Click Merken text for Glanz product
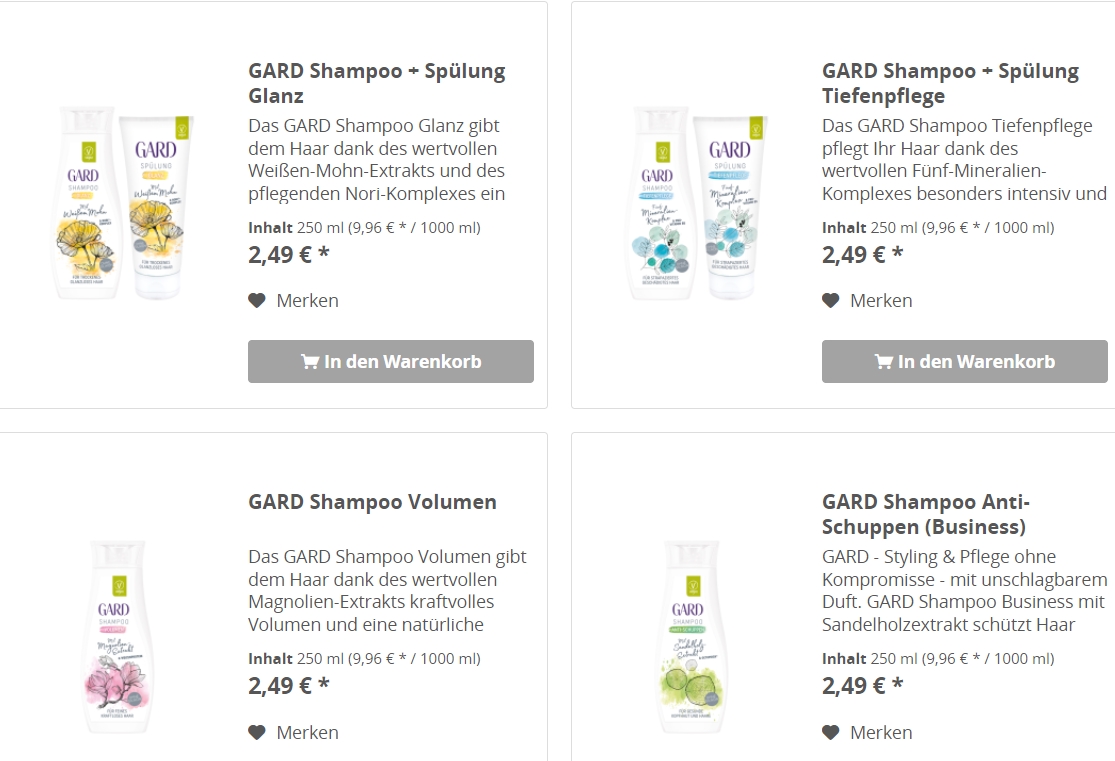This screenshot has width=1115, height=761. 307,300
